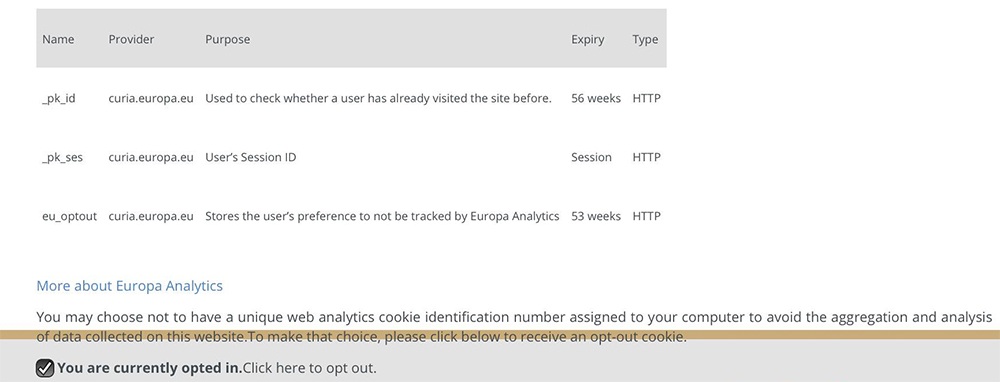Click the eu_optout cookie name cell
Image resolution: width=1000 pixels, height=382 pixels.
coord(70,216)
